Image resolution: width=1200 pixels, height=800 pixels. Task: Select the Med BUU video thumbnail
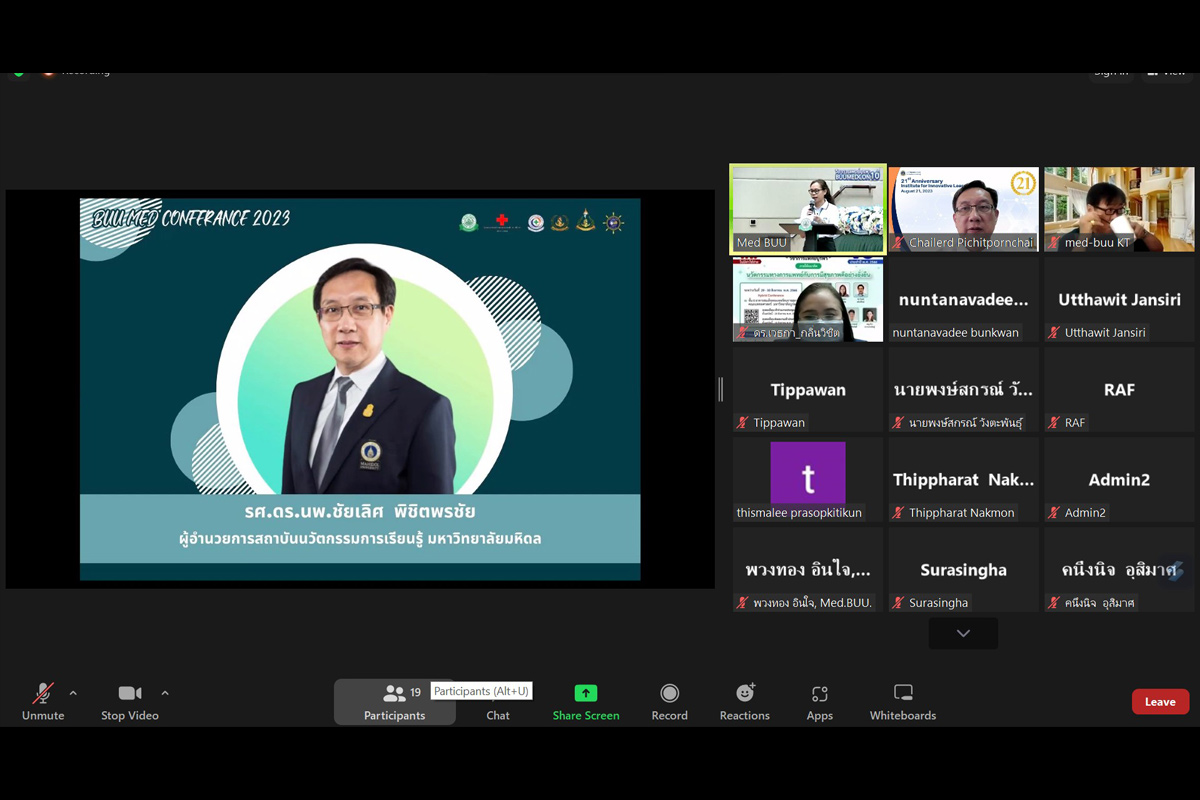point(808,208)
